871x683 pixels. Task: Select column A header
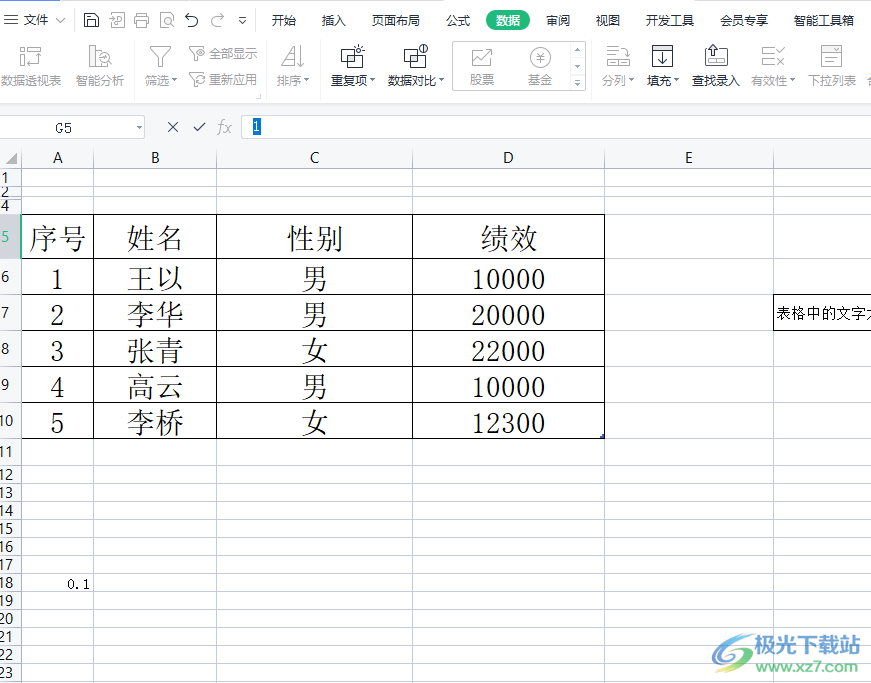click(58, 158)
